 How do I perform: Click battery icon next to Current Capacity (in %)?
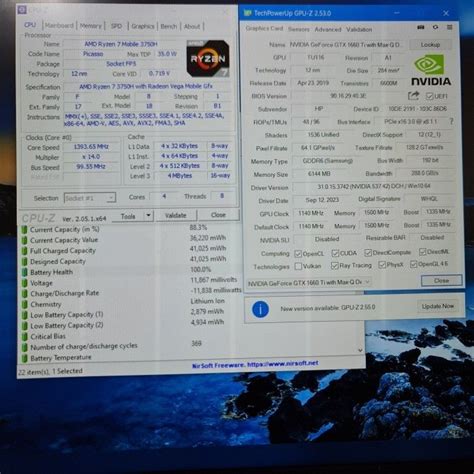click(24, 229)
